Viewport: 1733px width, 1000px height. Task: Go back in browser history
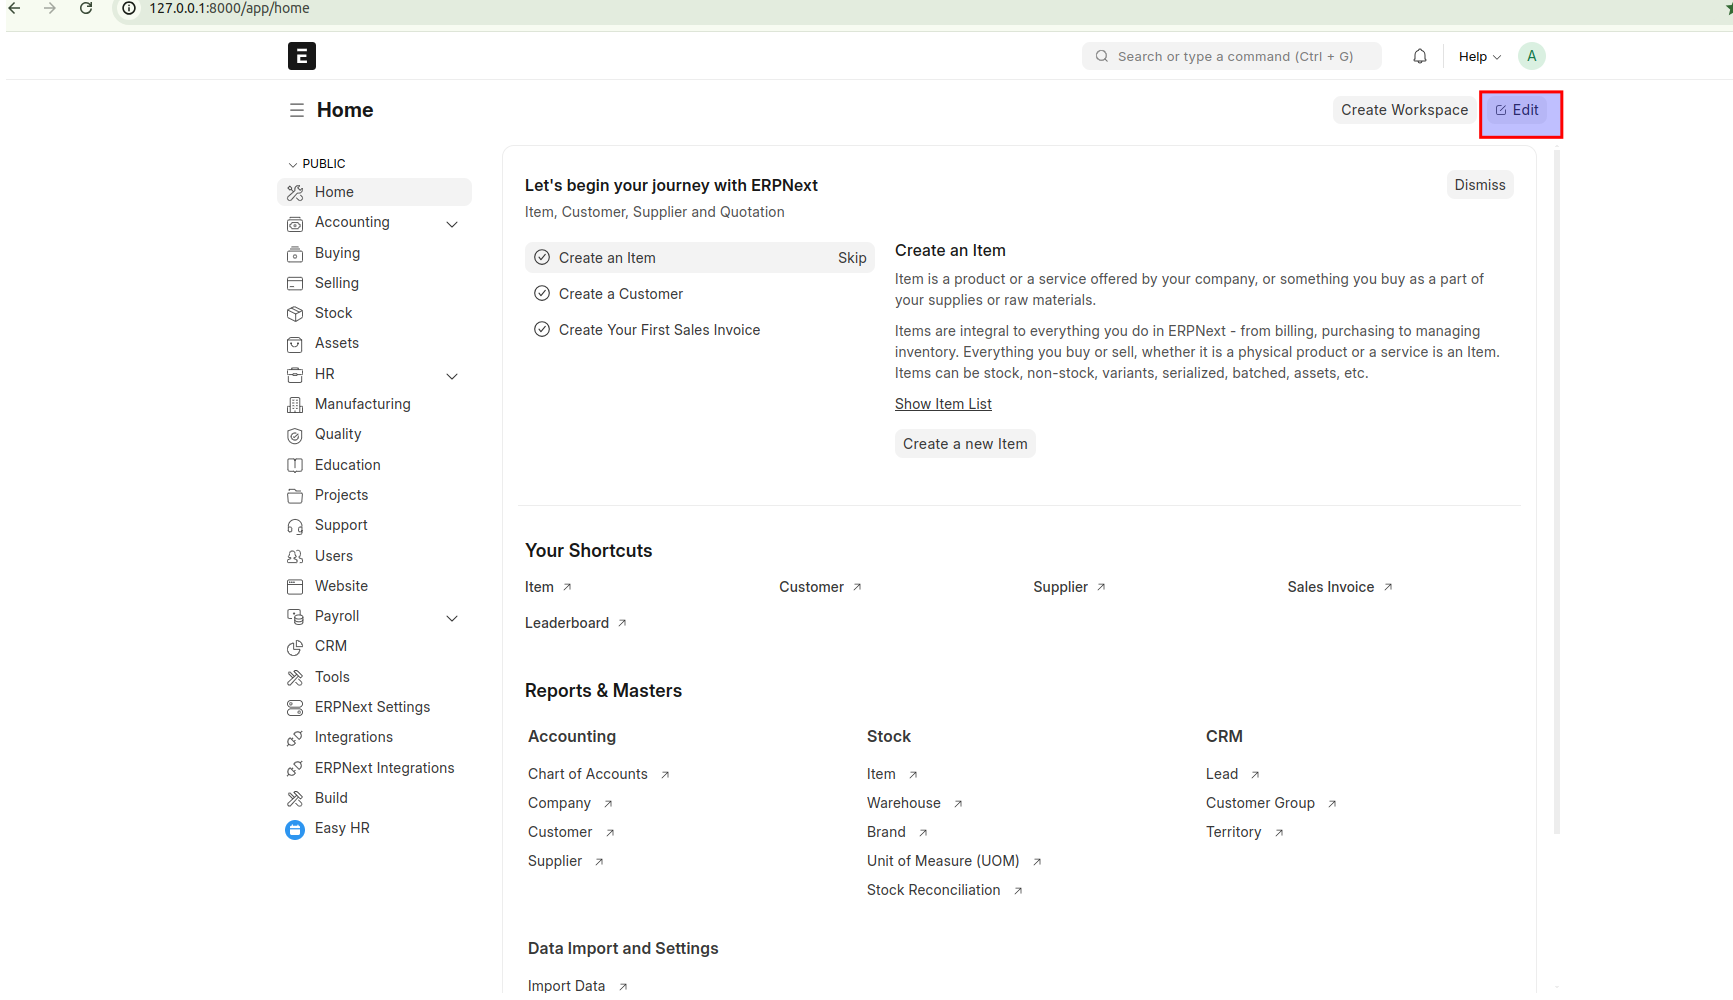click(15, 8)
